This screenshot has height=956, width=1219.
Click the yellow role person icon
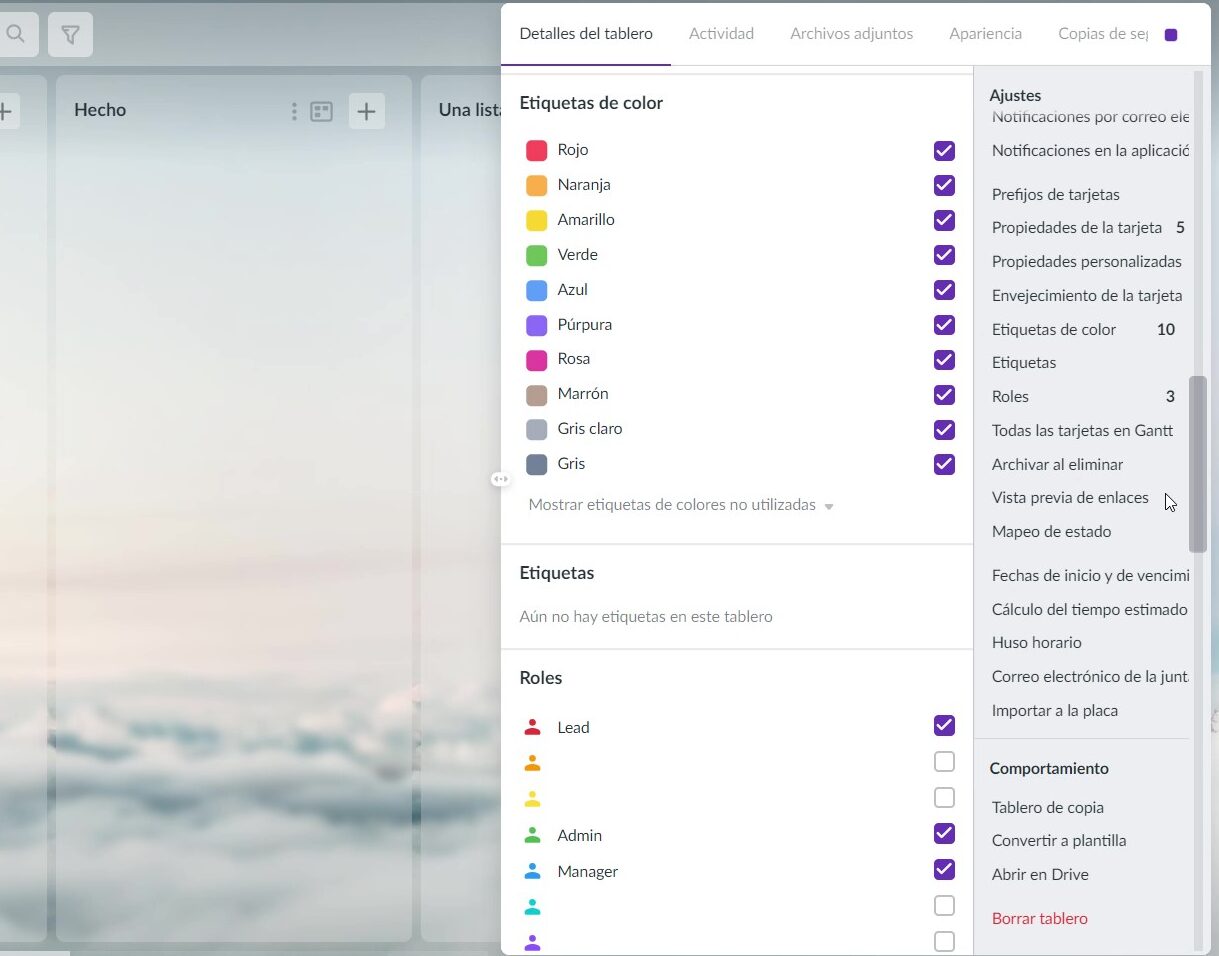532,799
